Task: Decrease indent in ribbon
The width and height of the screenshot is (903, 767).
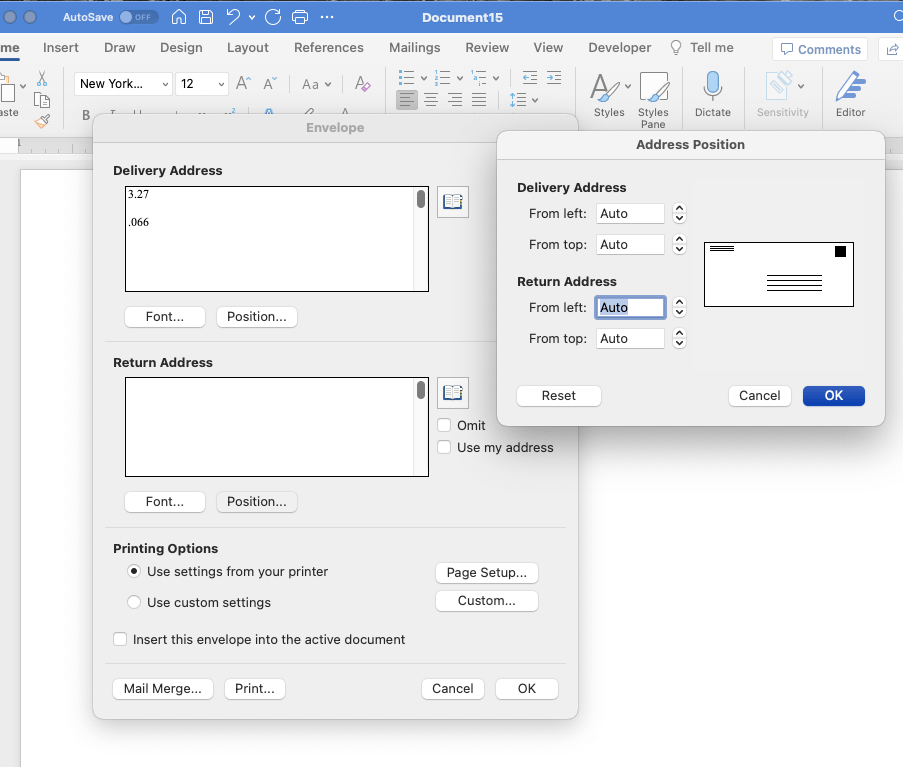Action: click(x=529, y=78)
